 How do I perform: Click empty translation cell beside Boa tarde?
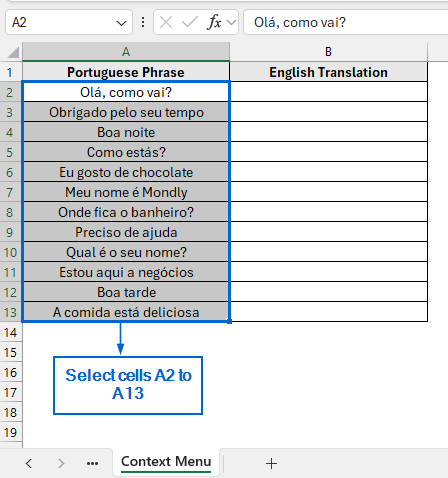click(x=328, y=292)
